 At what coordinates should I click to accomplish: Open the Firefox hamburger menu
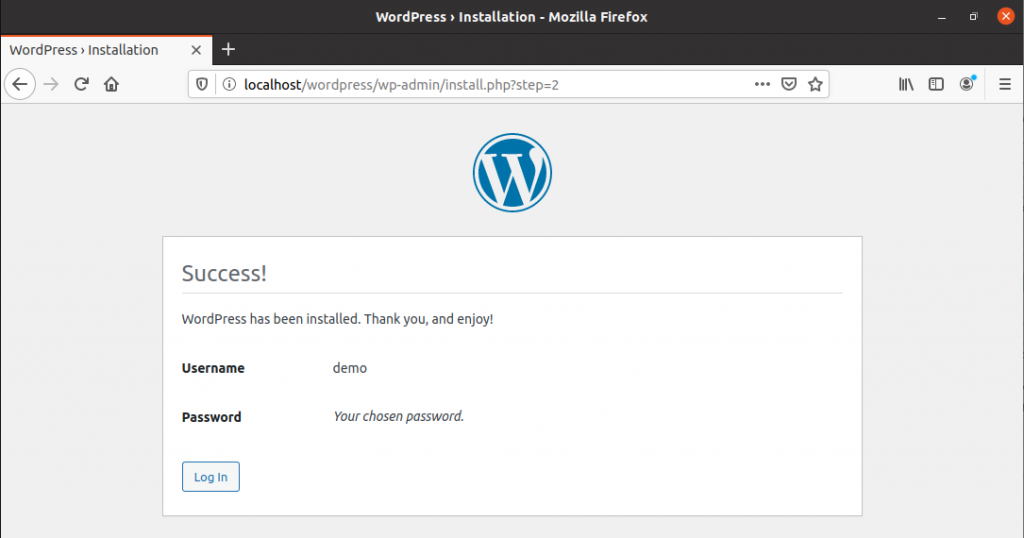tap(1005, 85)
